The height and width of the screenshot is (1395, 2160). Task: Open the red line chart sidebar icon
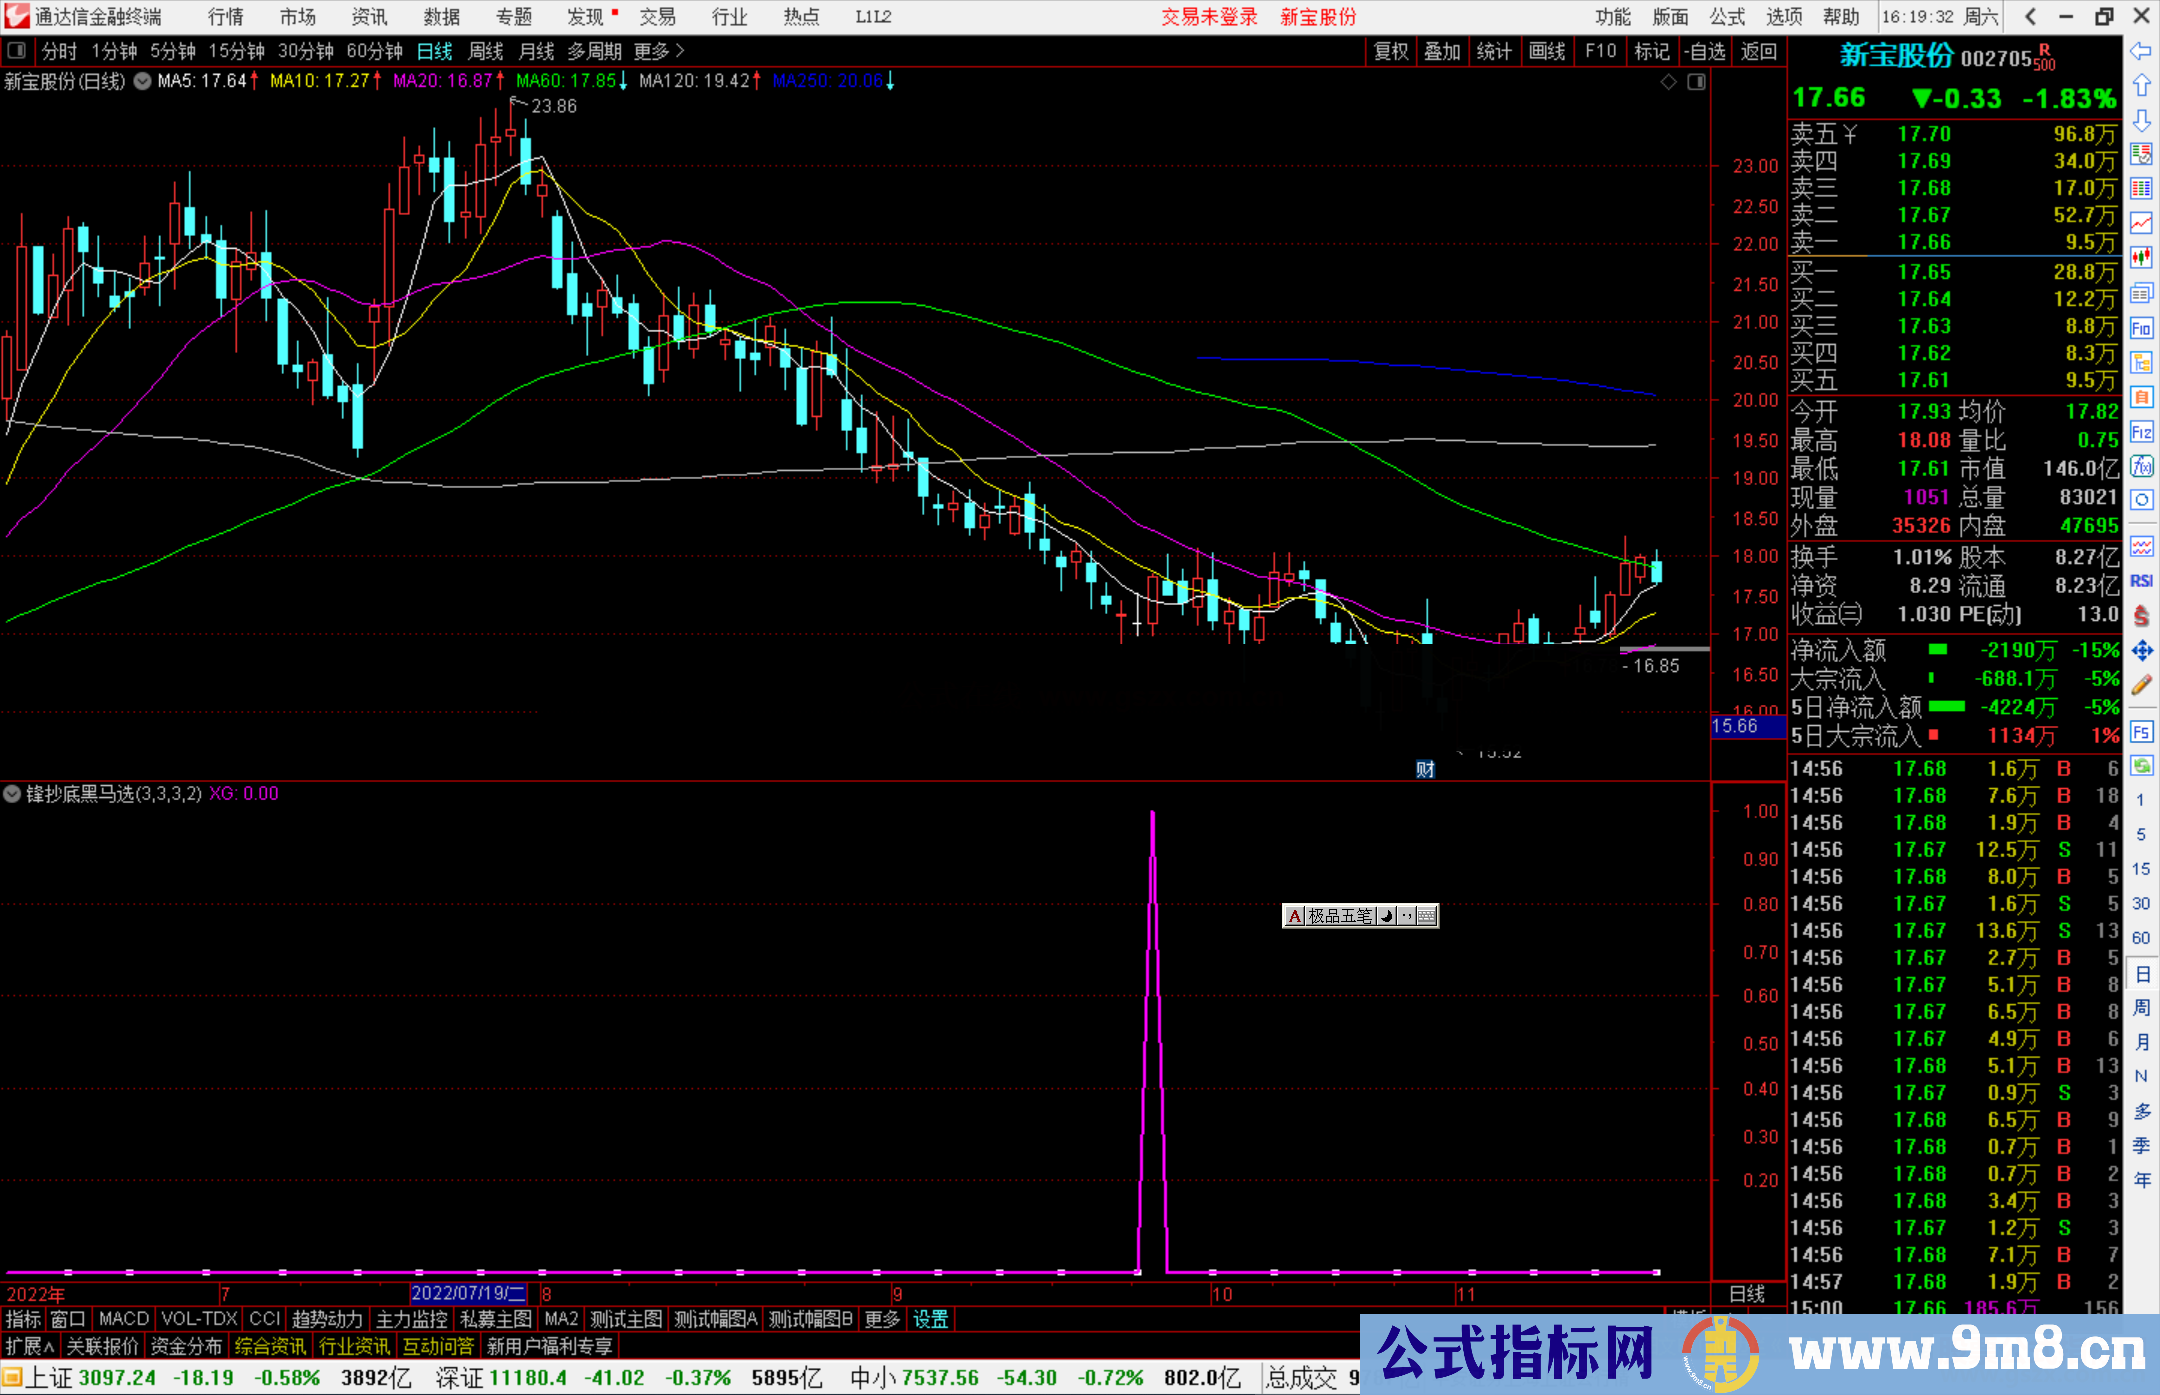[x=2141, y=223]
